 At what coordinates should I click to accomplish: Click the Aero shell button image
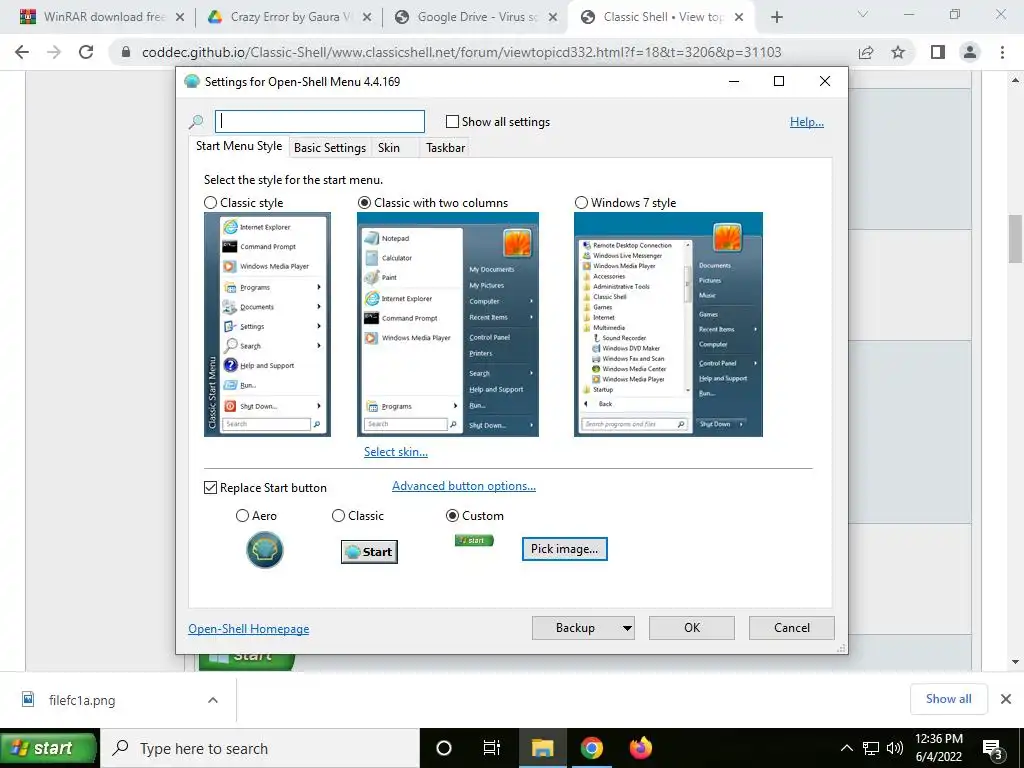[x=264, y=550]
